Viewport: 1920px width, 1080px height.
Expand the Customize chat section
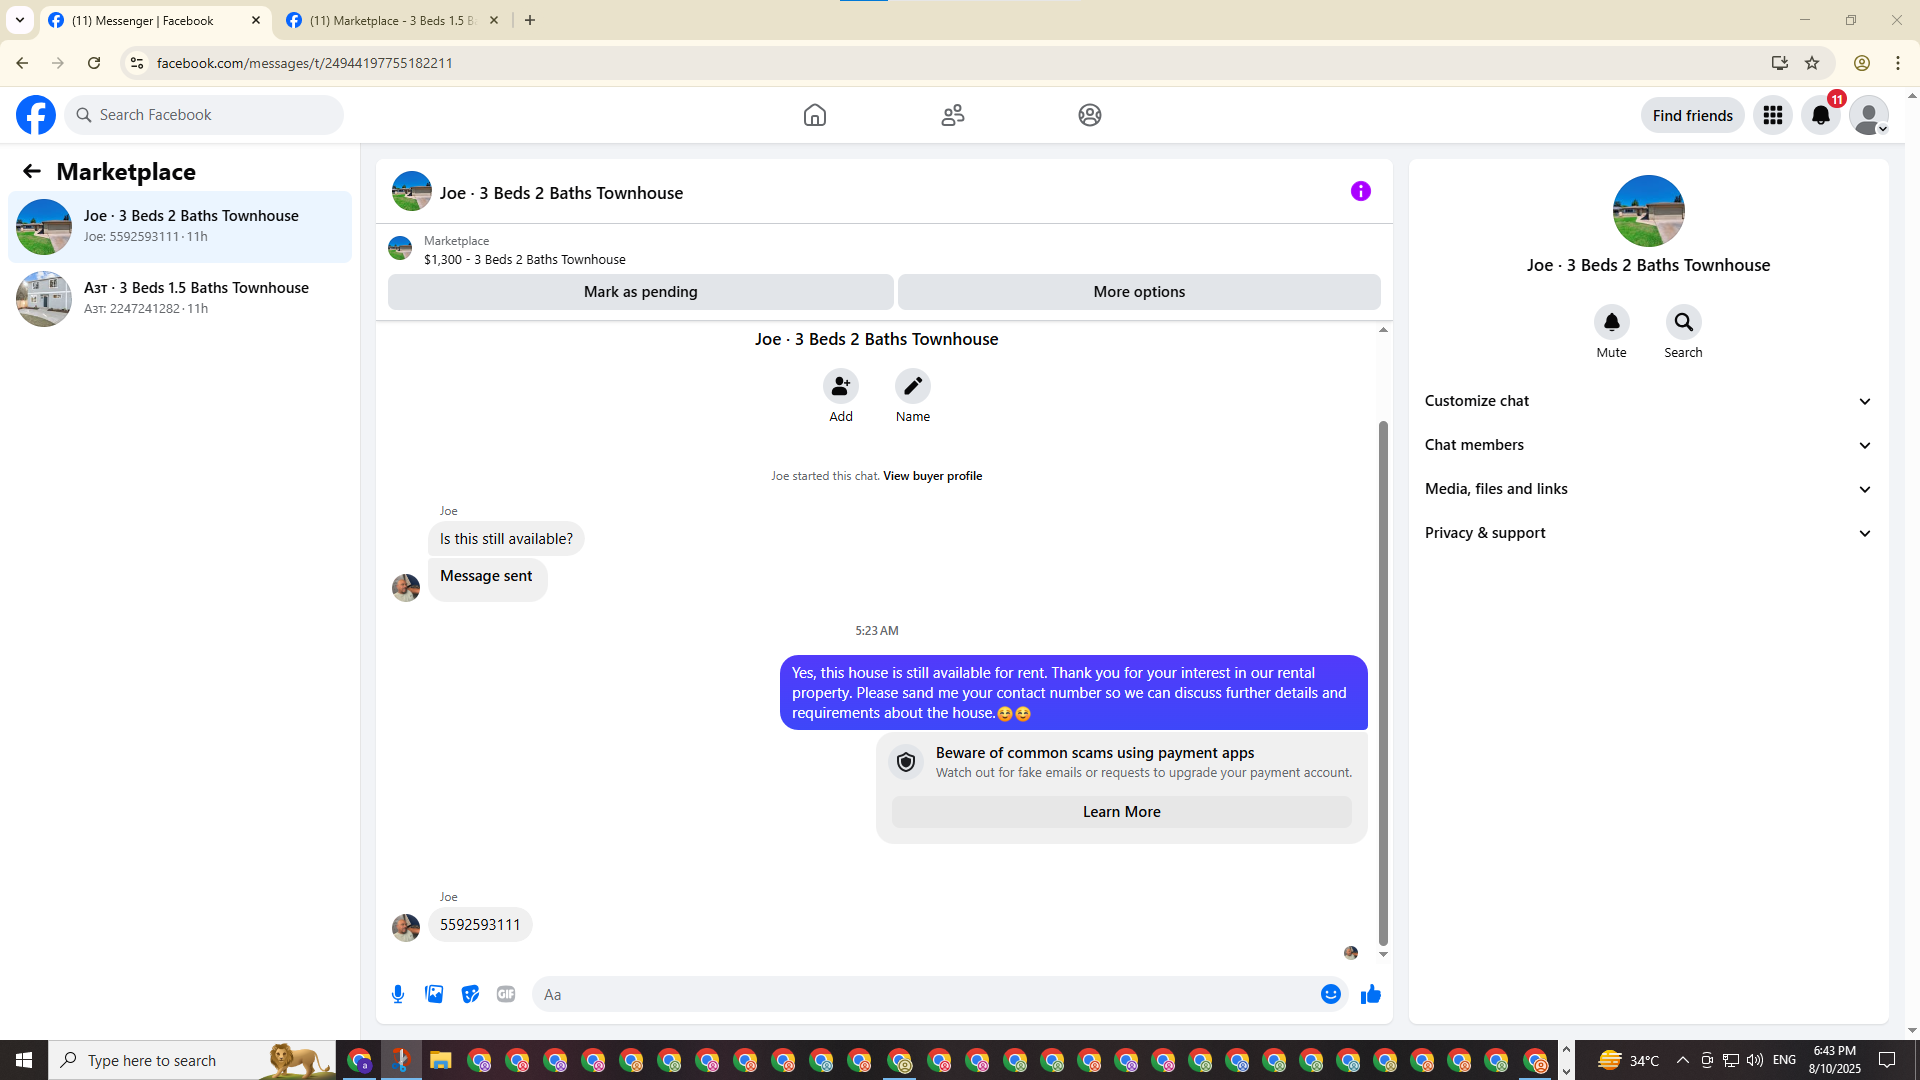1647,401
